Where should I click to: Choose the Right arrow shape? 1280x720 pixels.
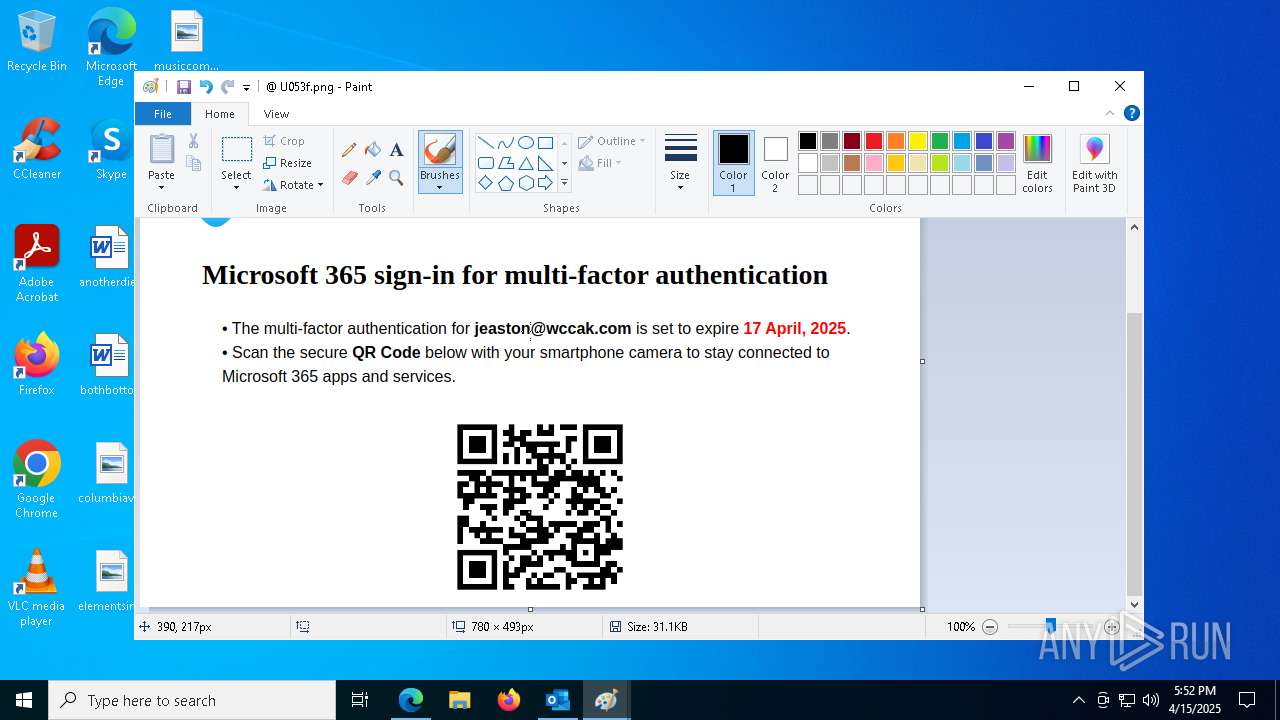pyautogui.click(x=545, y=183)
